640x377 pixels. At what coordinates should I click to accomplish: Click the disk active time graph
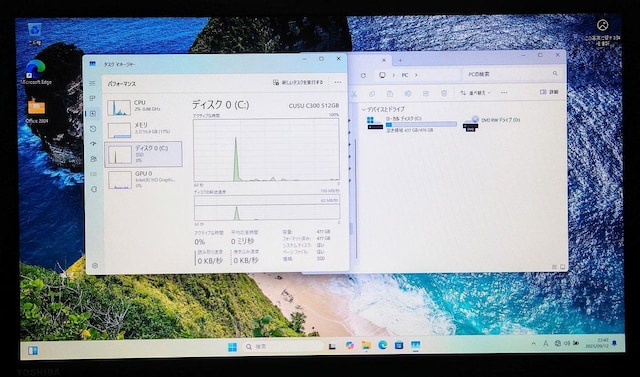point(266,150)
